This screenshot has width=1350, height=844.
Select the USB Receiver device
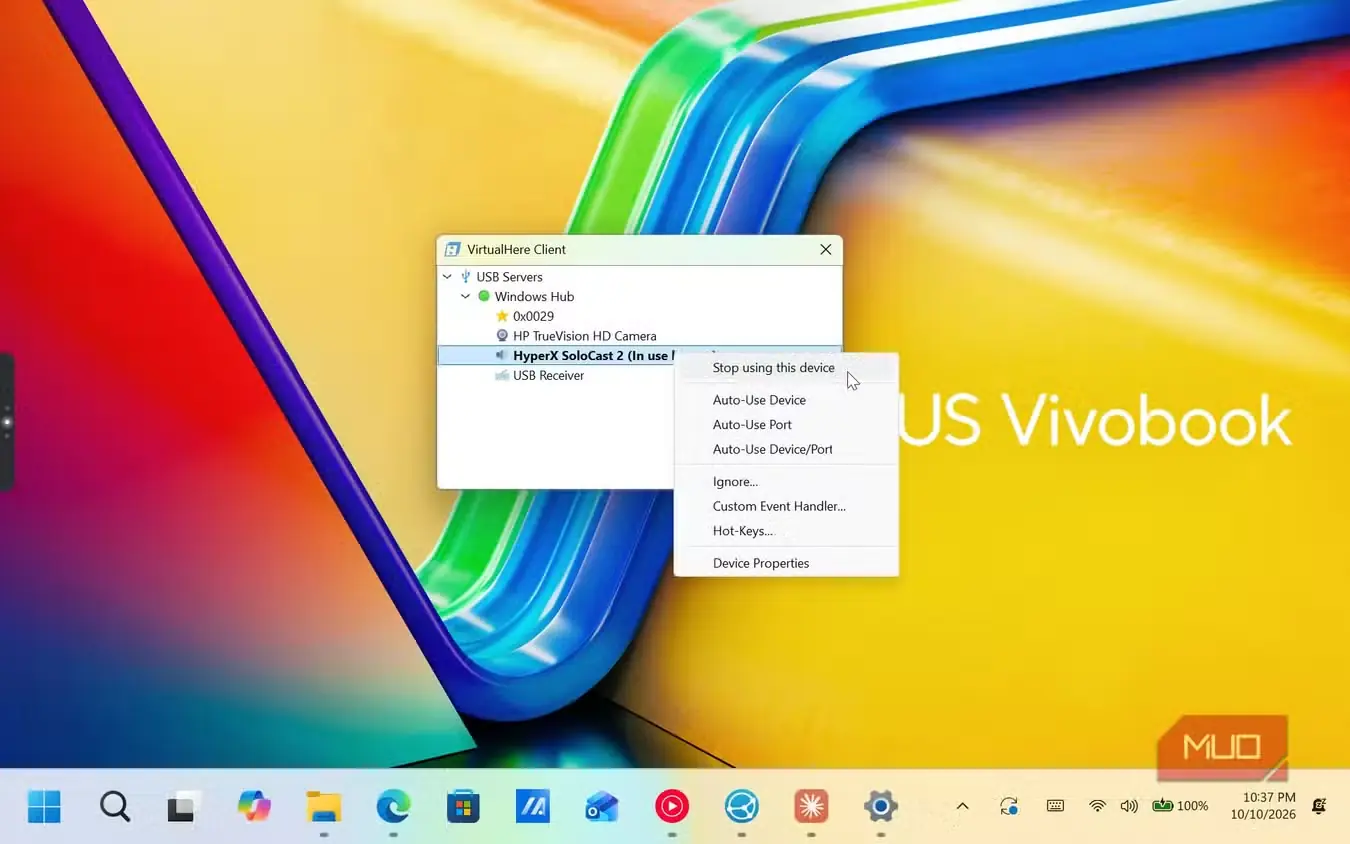pos(548,375)
